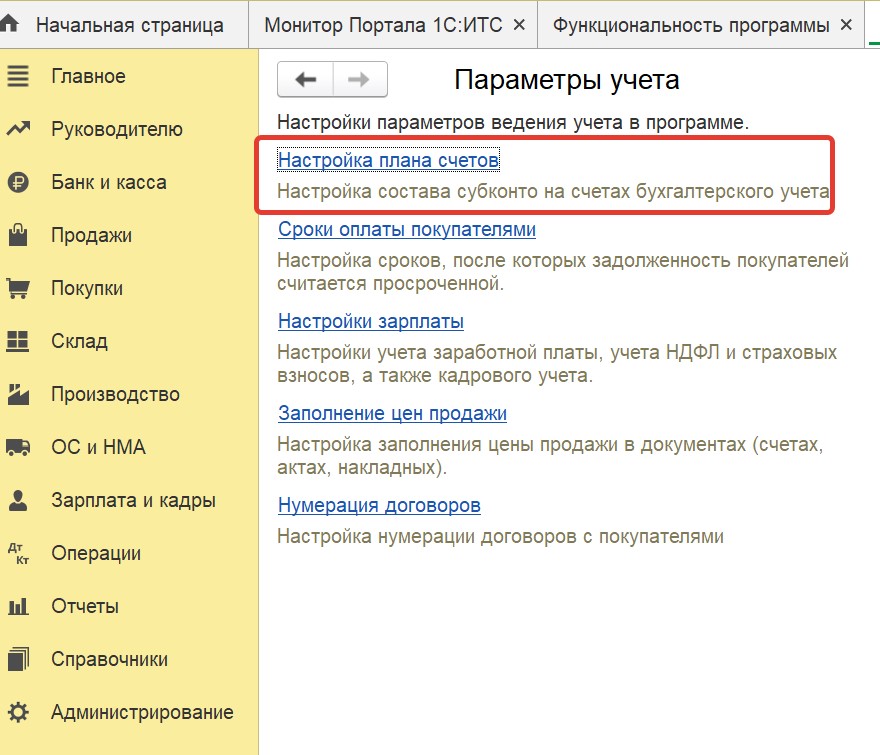Open the ОС и НМА section label
This screenshot has width=880, height=755.
coord(98,447)
